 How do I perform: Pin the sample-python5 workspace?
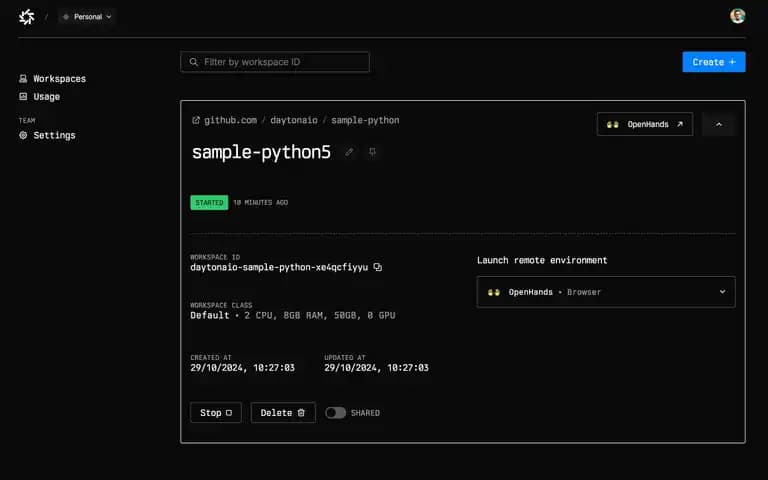[x=372, y=152]
